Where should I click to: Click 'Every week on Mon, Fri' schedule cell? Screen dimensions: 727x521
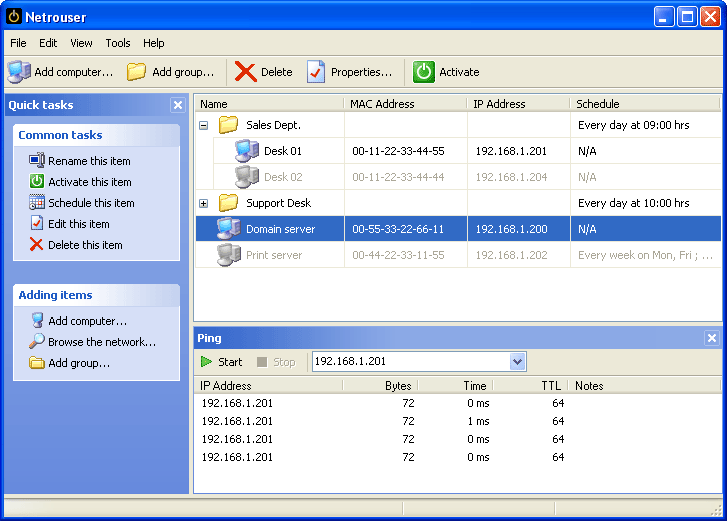[x=645, y=255]
